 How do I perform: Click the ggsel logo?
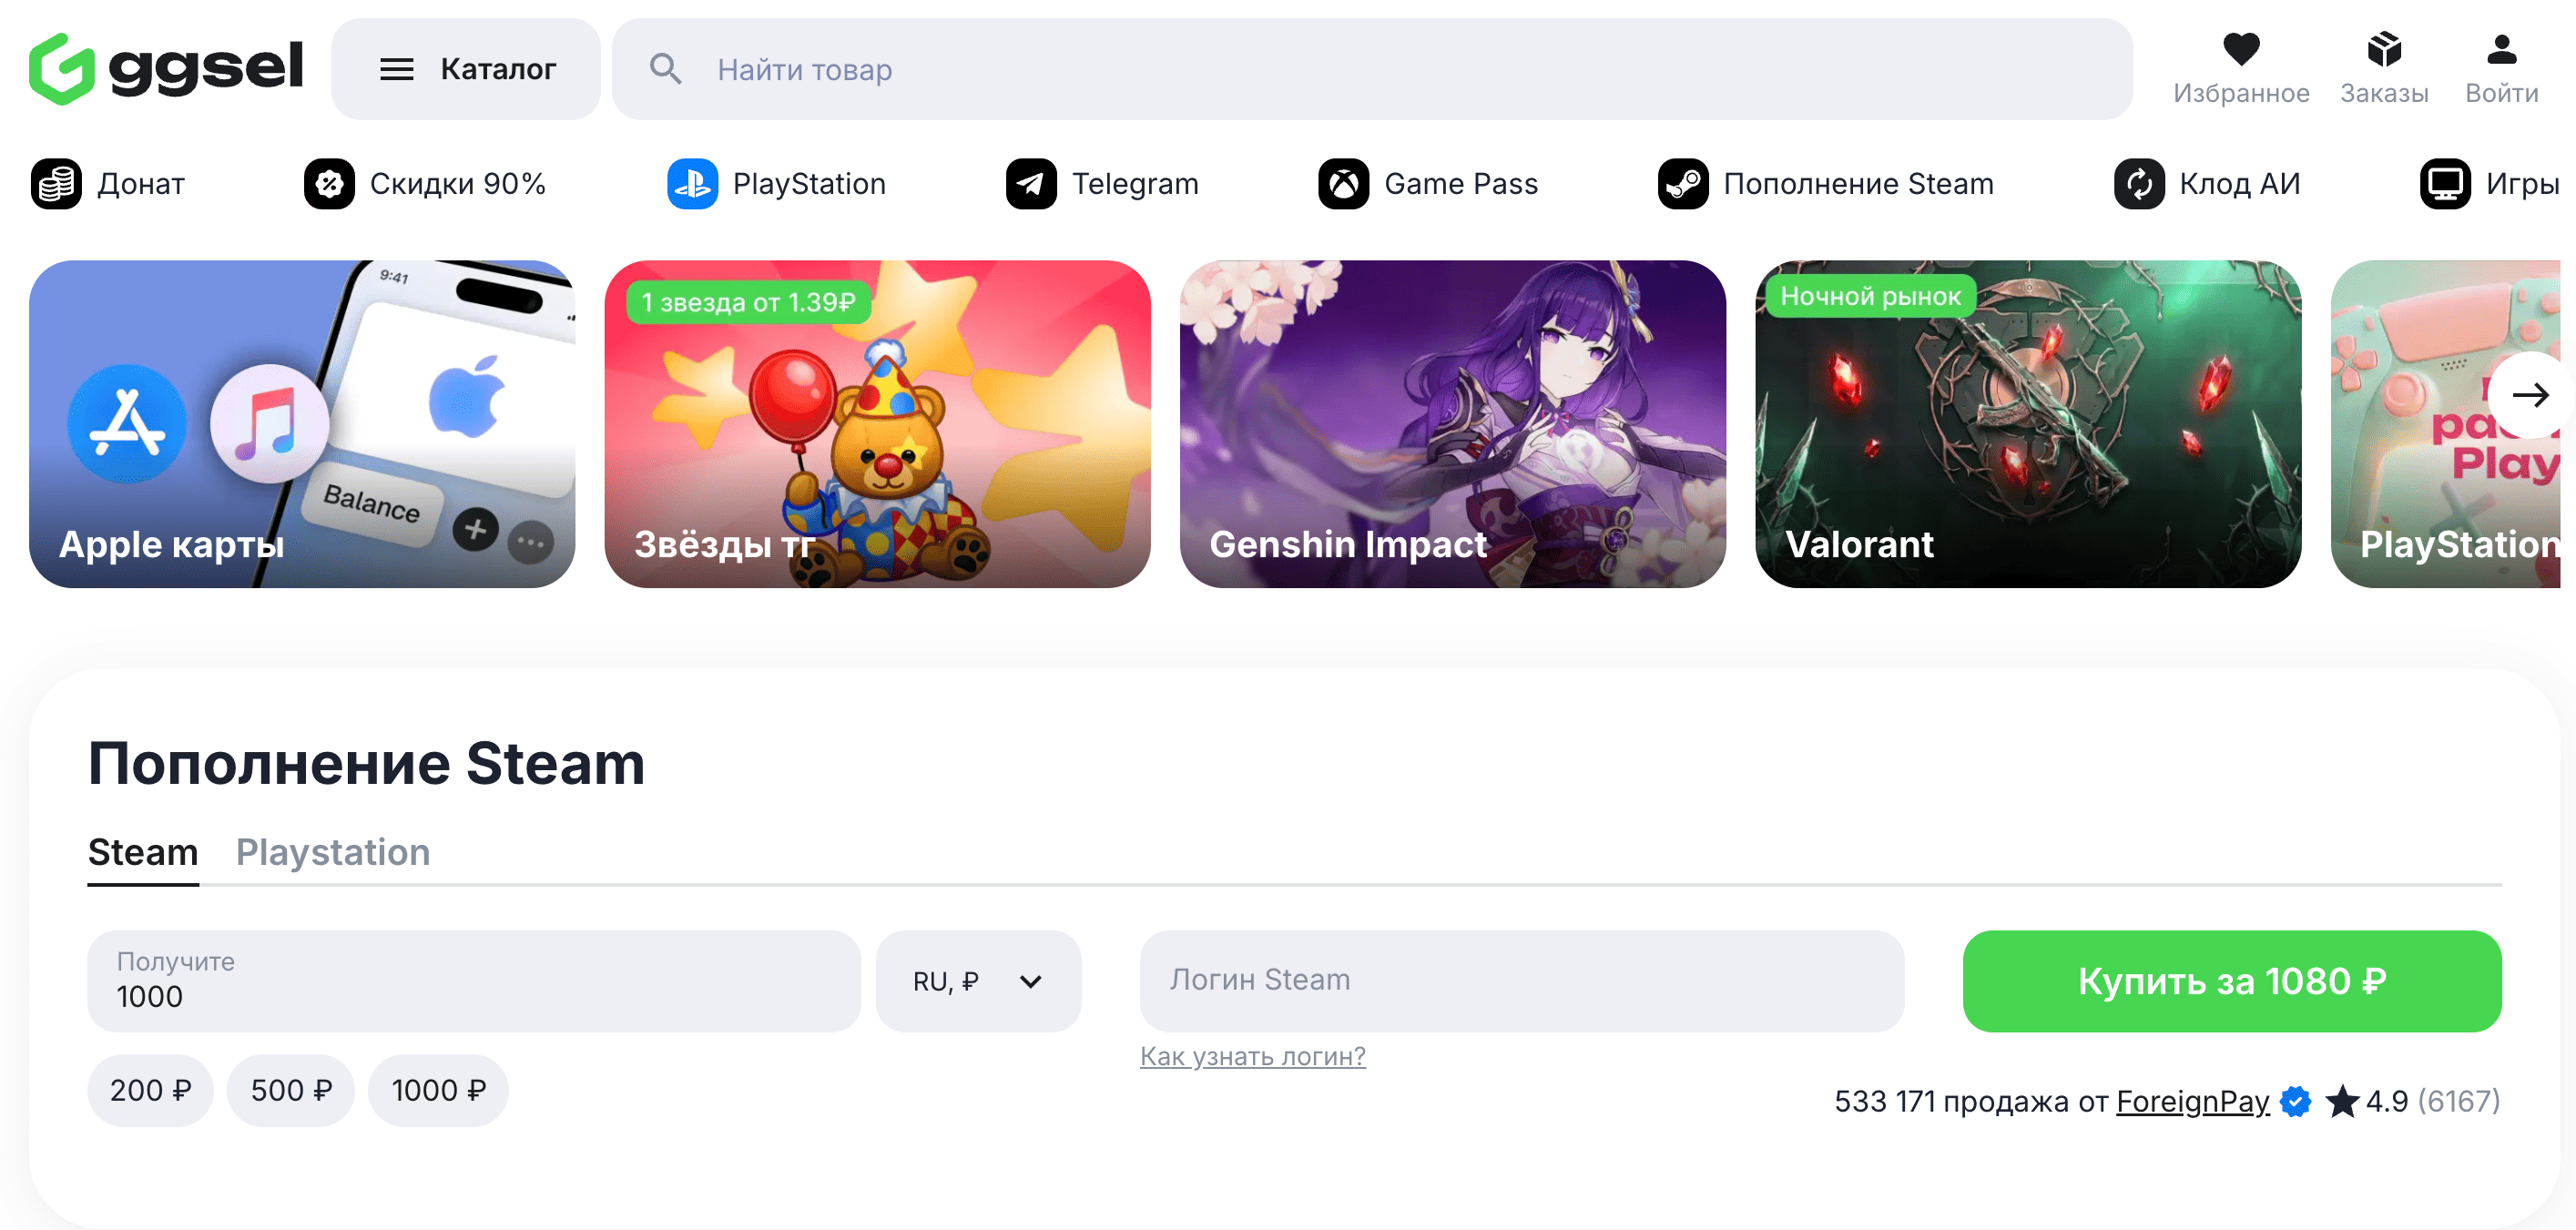pos(166,68)
